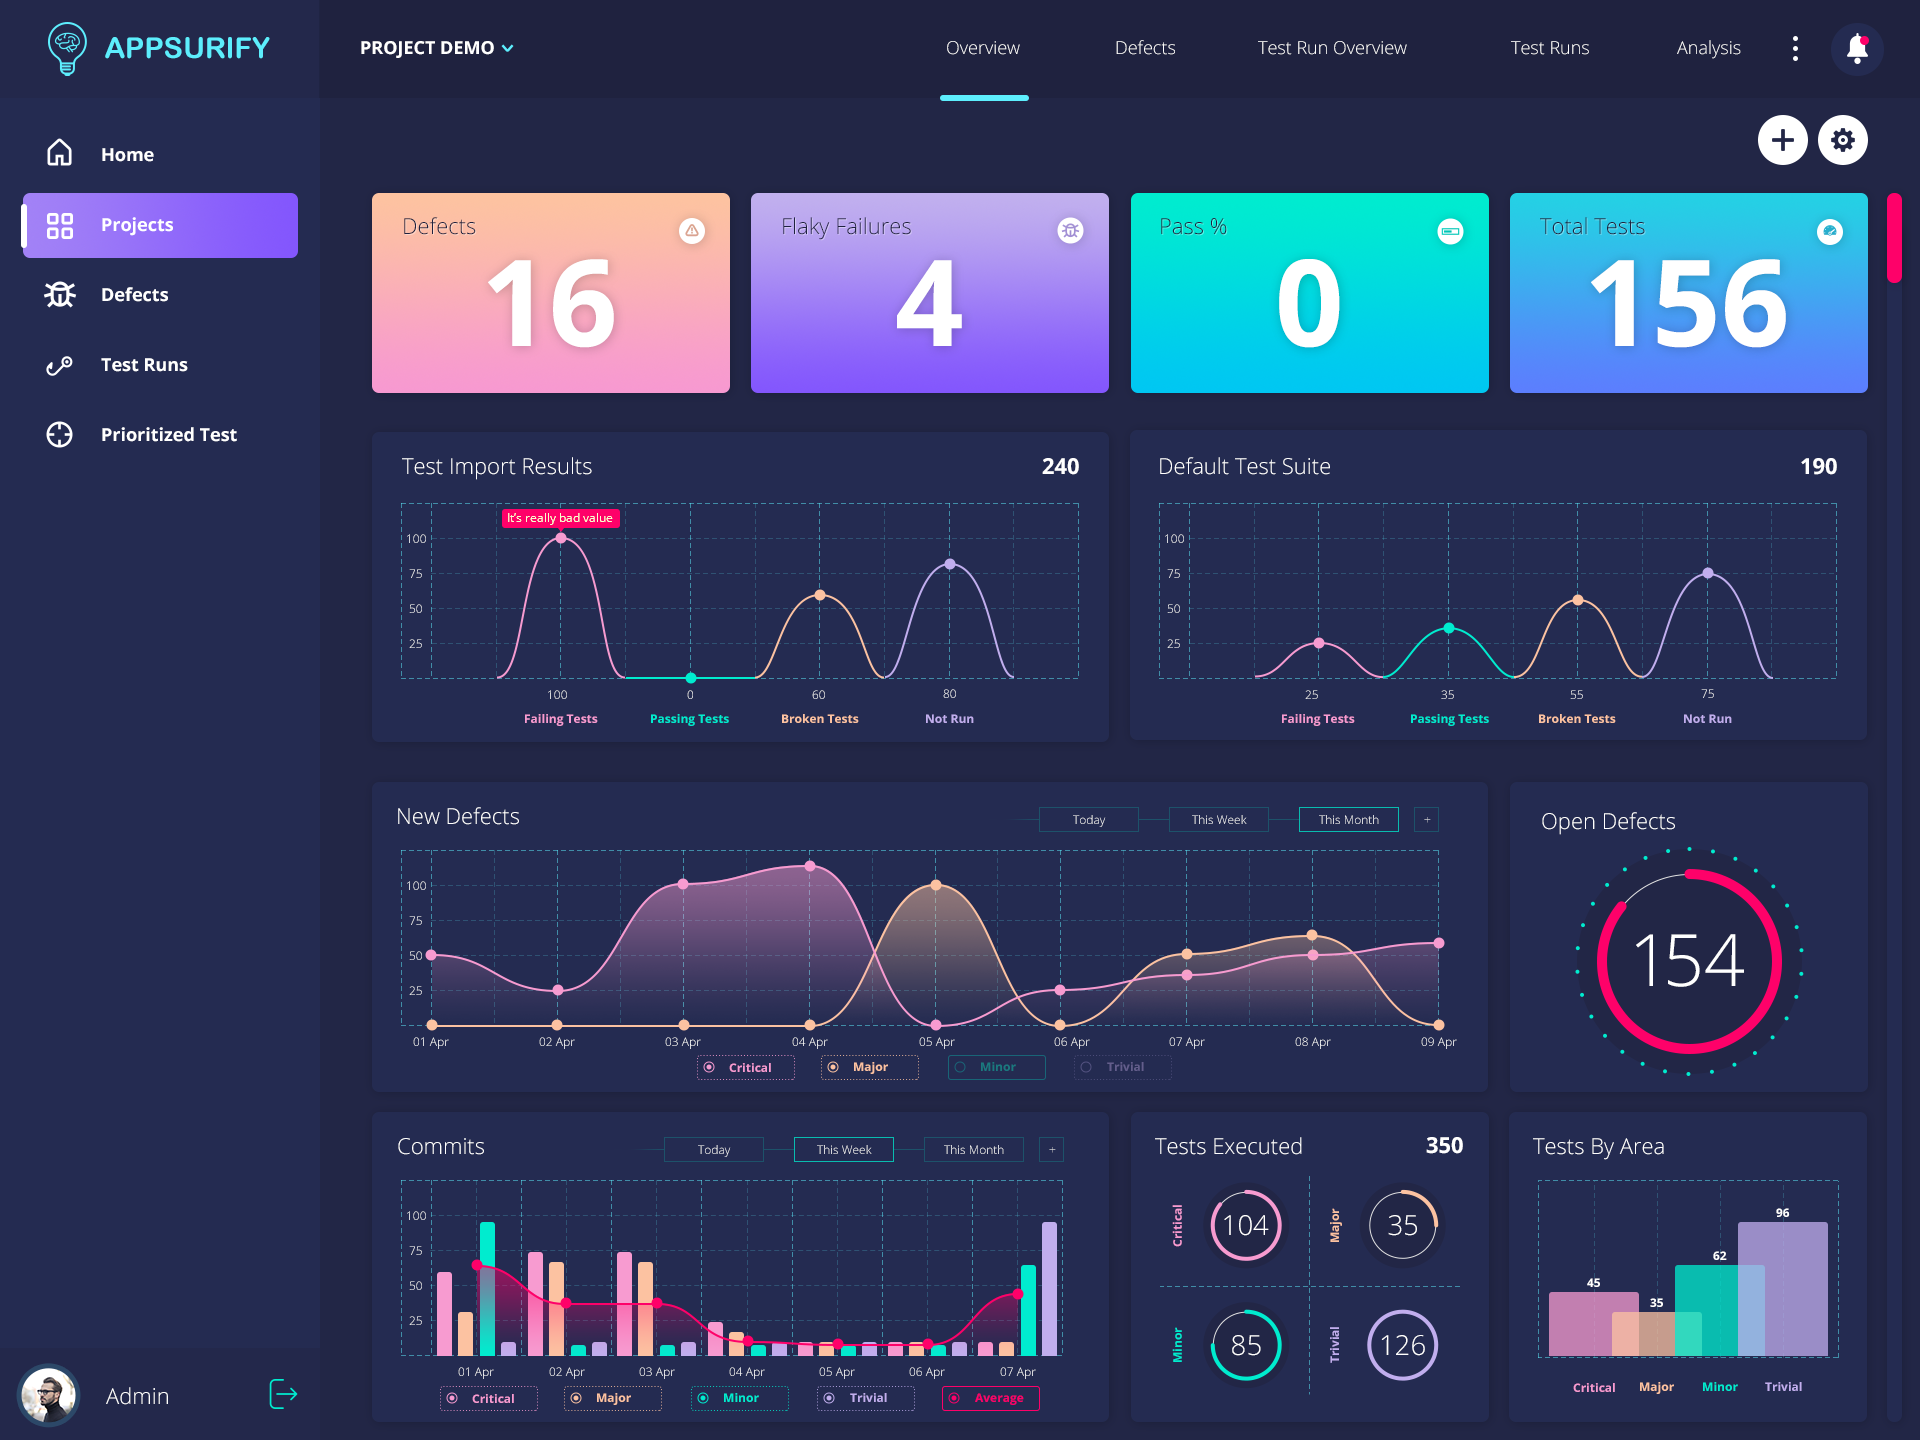Image resolution: width=1920 pixels, height=1440 pixels.
Task: Open the three-dot more menu
Action: [x=1796, y=48]
